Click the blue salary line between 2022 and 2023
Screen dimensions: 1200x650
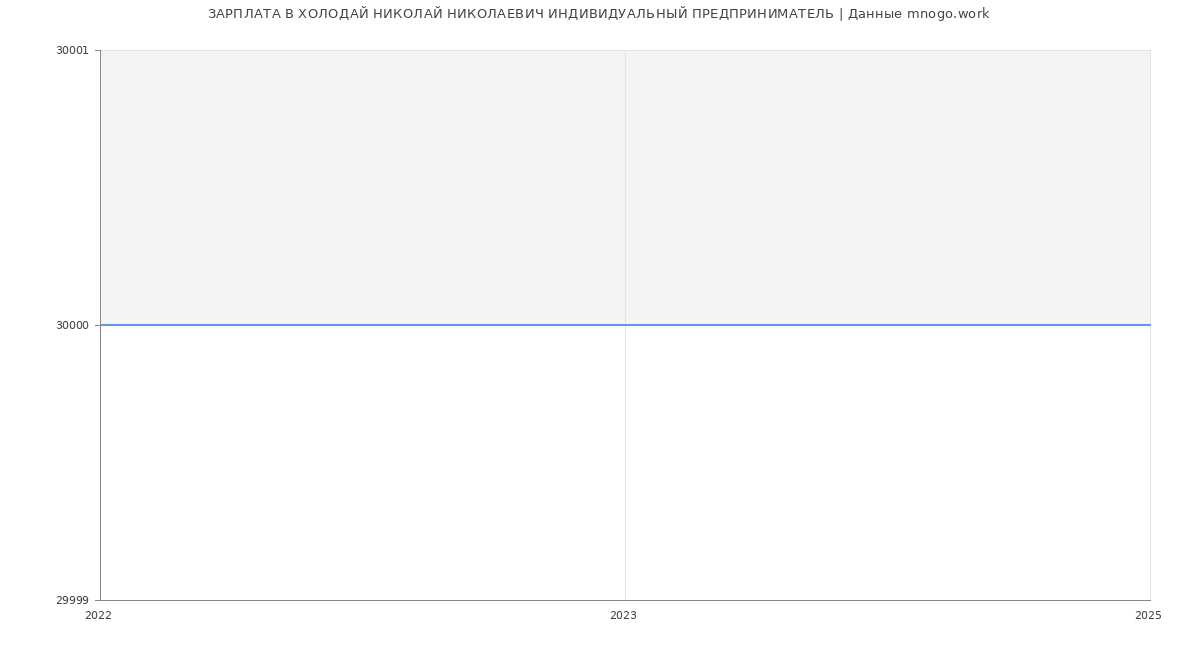(360, 325)
